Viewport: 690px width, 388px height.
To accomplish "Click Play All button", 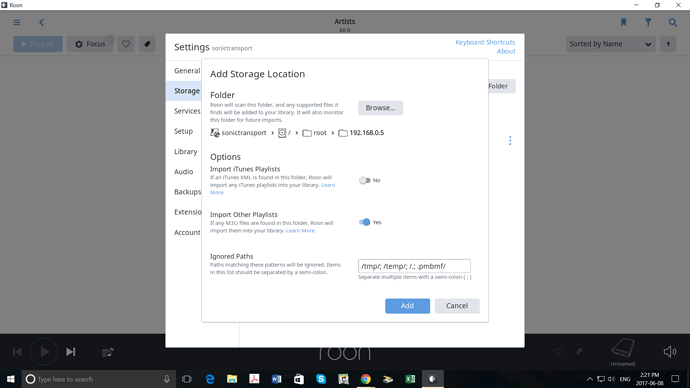I will pyautogui.click(x=37, y=44).
